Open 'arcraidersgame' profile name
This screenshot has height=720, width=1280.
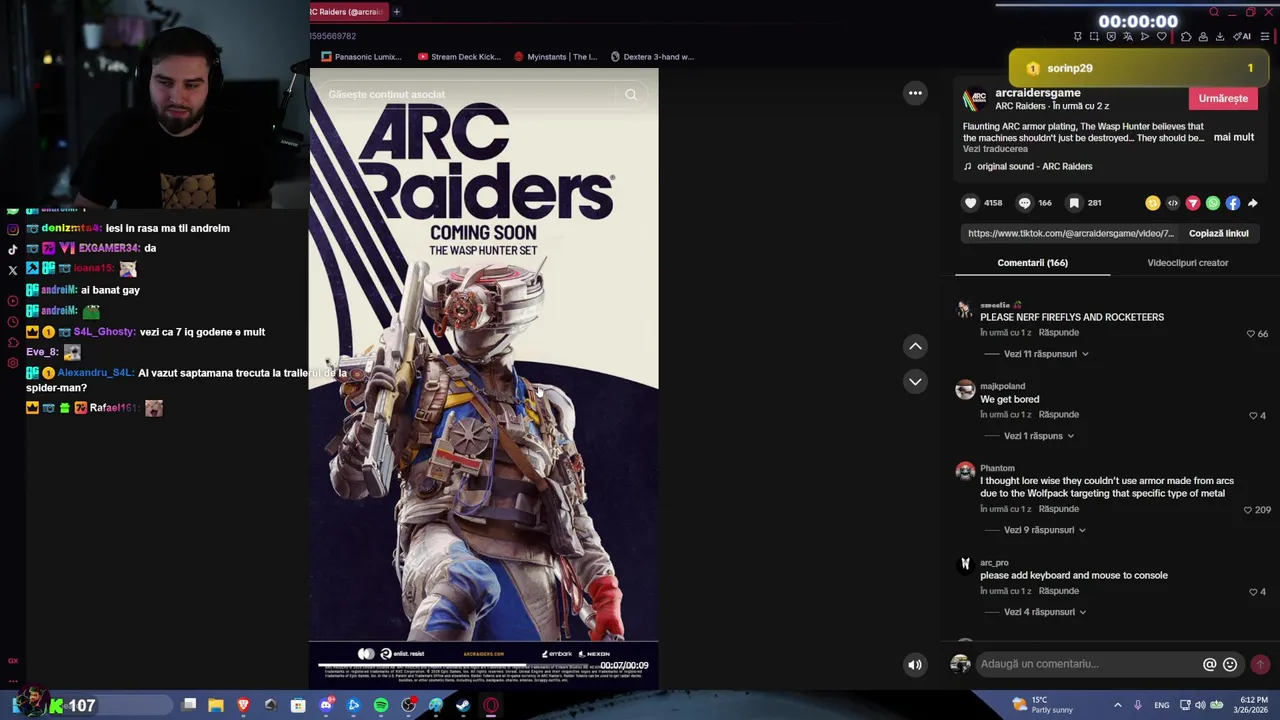coord(1037,93)
